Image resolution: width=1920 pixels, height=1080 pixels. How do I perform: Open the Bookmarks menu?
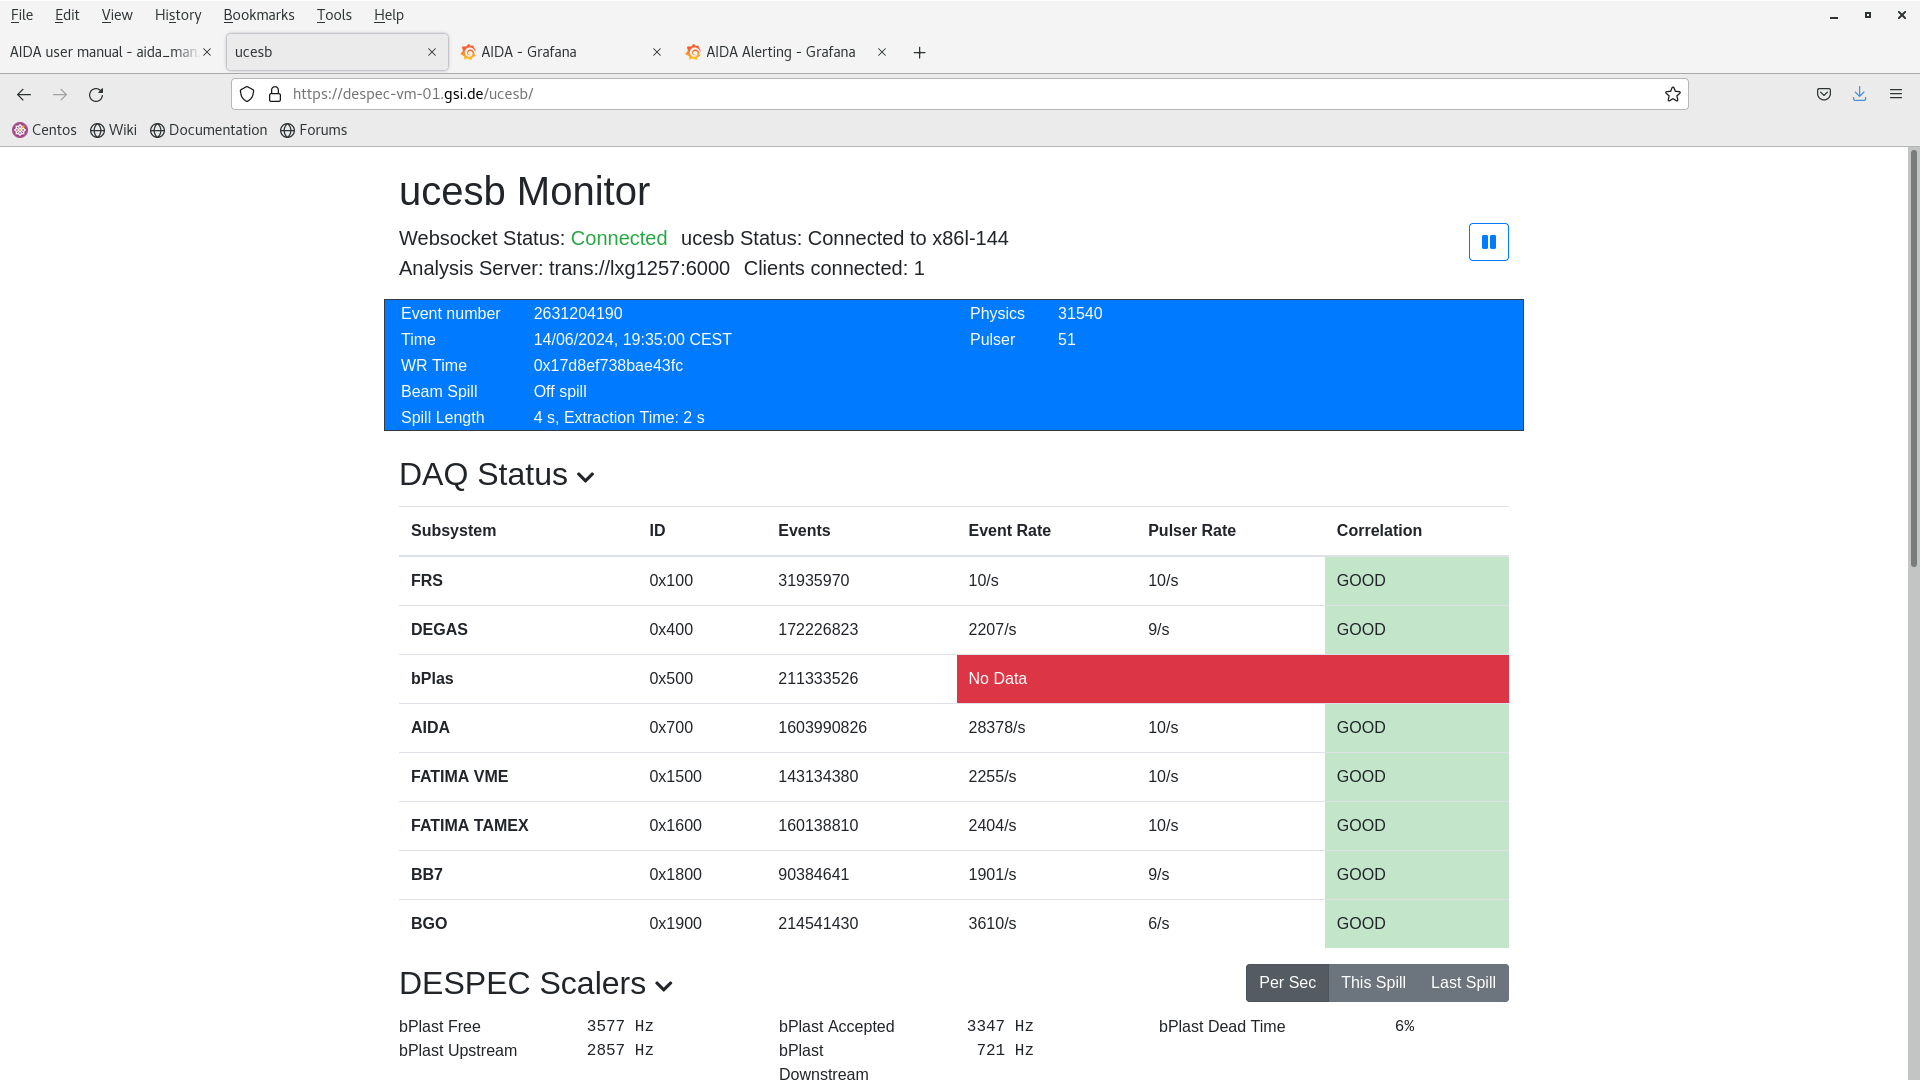(x=258, y=15)
